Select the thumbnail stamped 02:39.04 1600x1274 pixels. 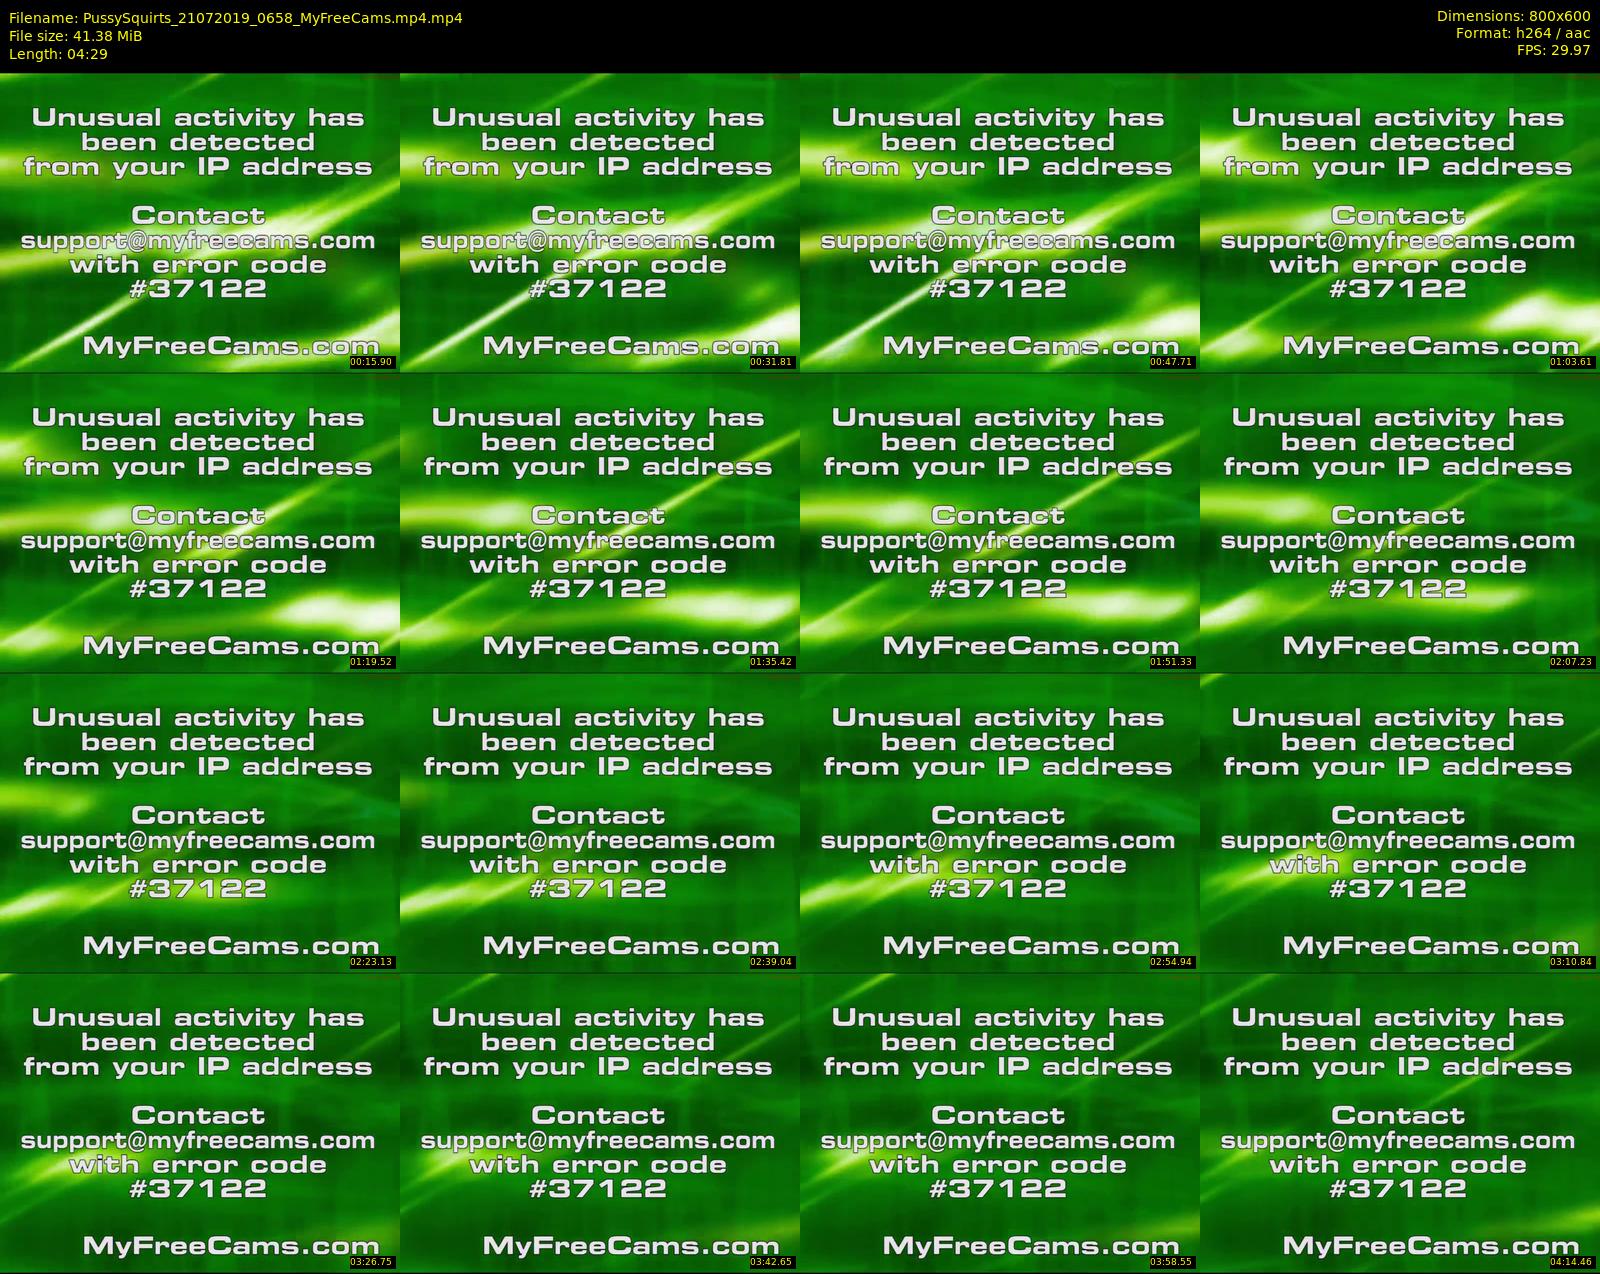600,822
